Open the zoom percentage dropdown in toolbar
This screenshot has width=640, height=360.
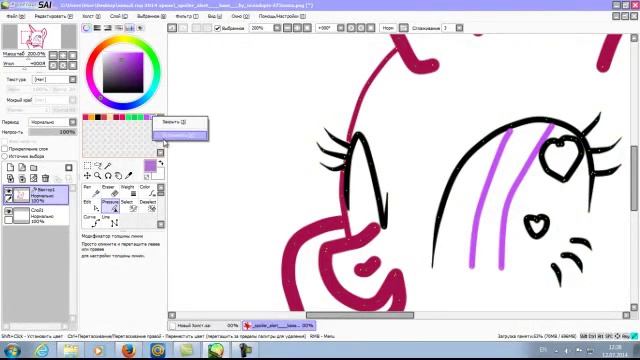click(x=277, y=28)
